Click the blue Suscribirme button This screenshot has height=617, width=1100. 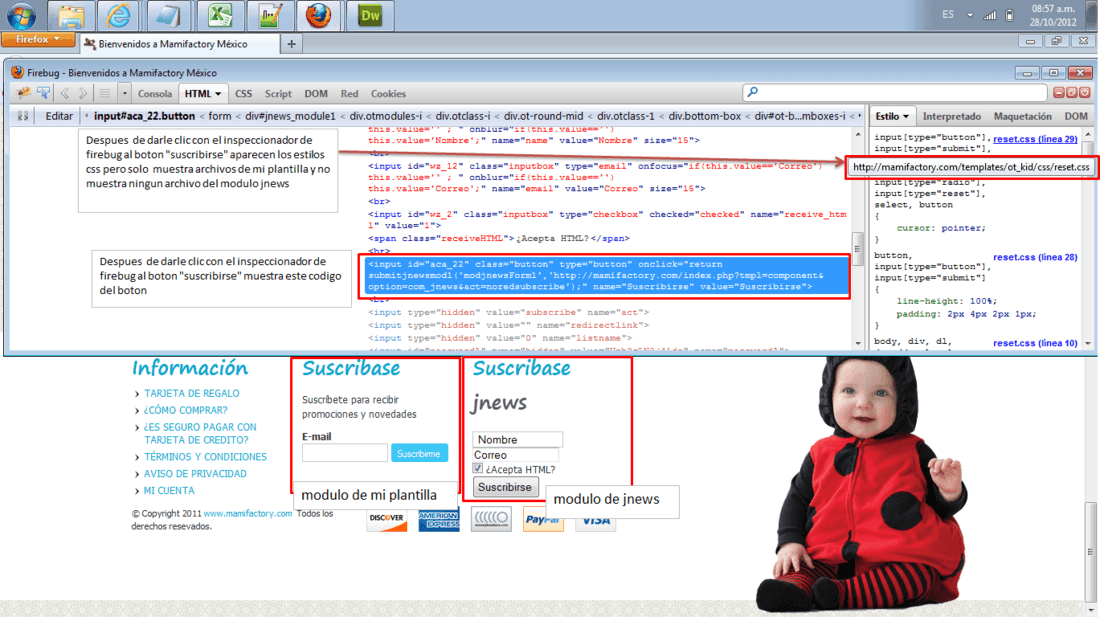pyautogui.click(x=419, y=454)
